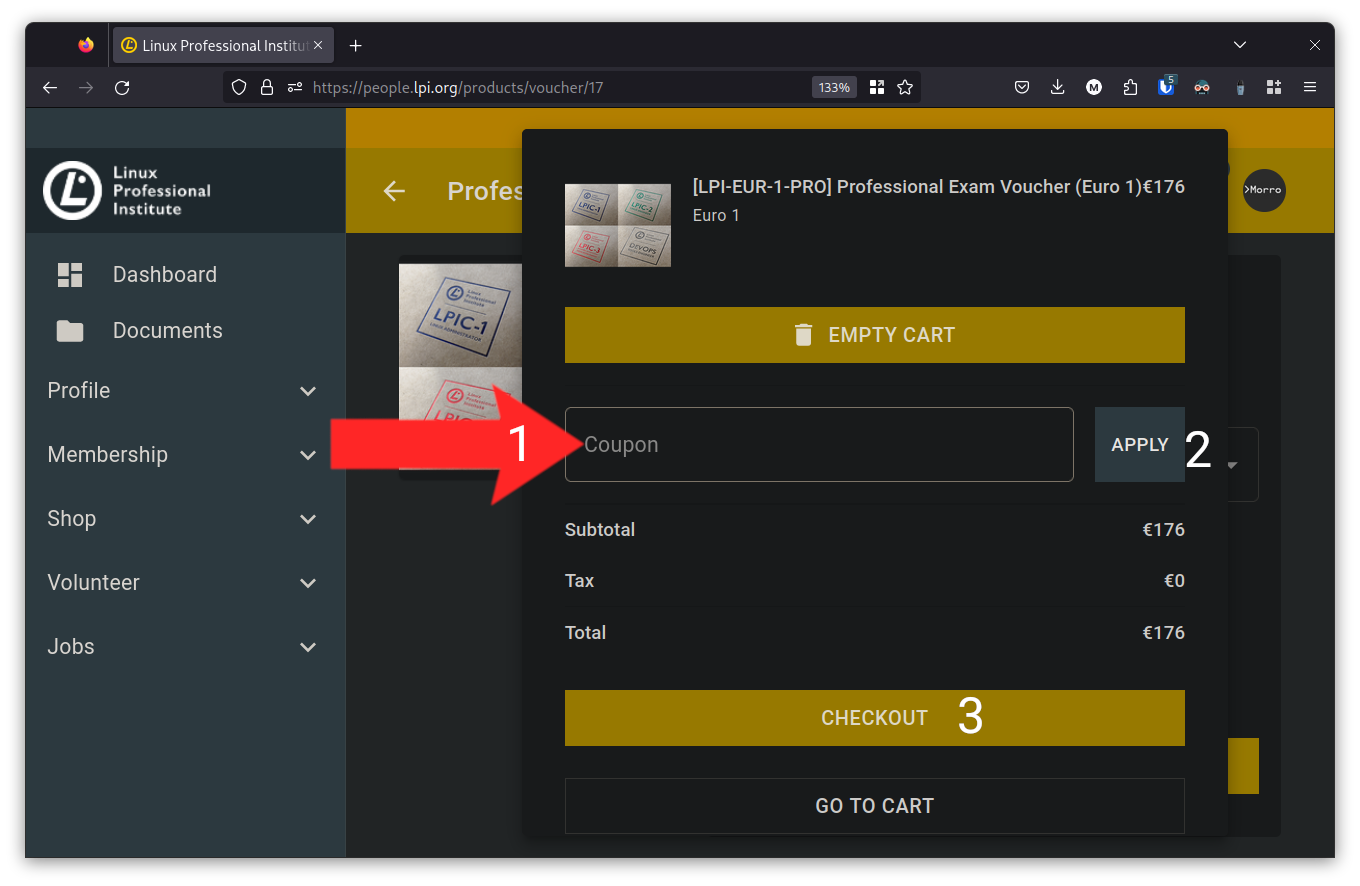This screenshot has width=1360, height=886.
Task: Click the Documents menu label
Action: click(x=168, y=331)
